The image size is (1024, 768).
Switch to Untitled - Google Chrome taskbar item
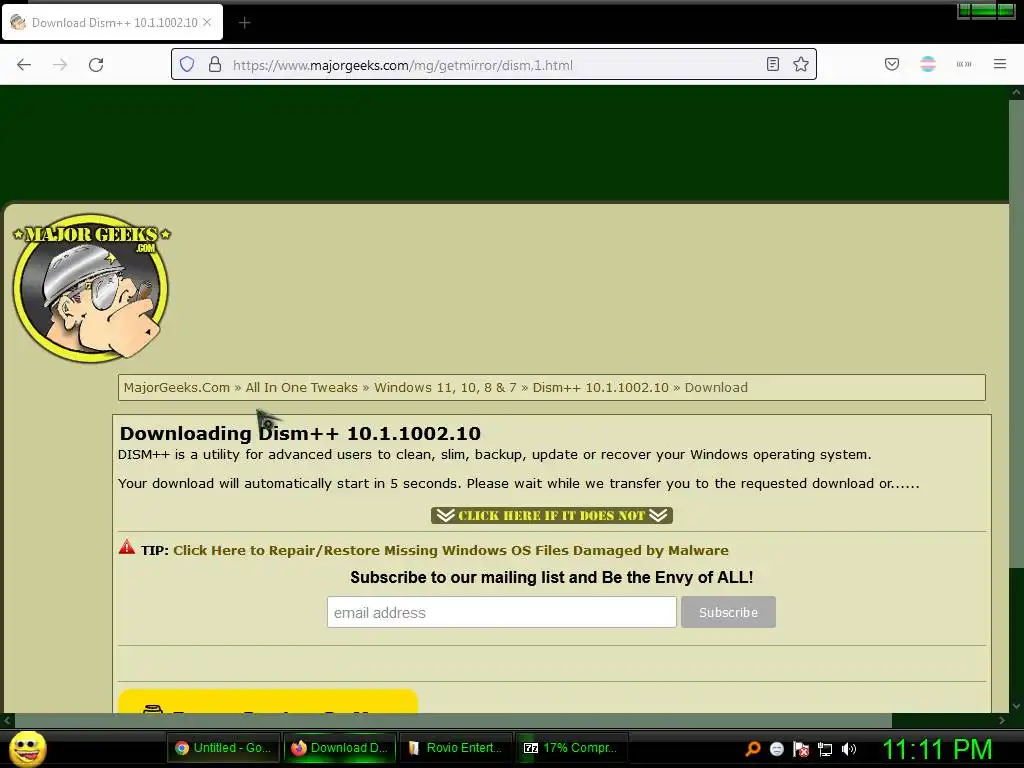click(x=224, y=748)
